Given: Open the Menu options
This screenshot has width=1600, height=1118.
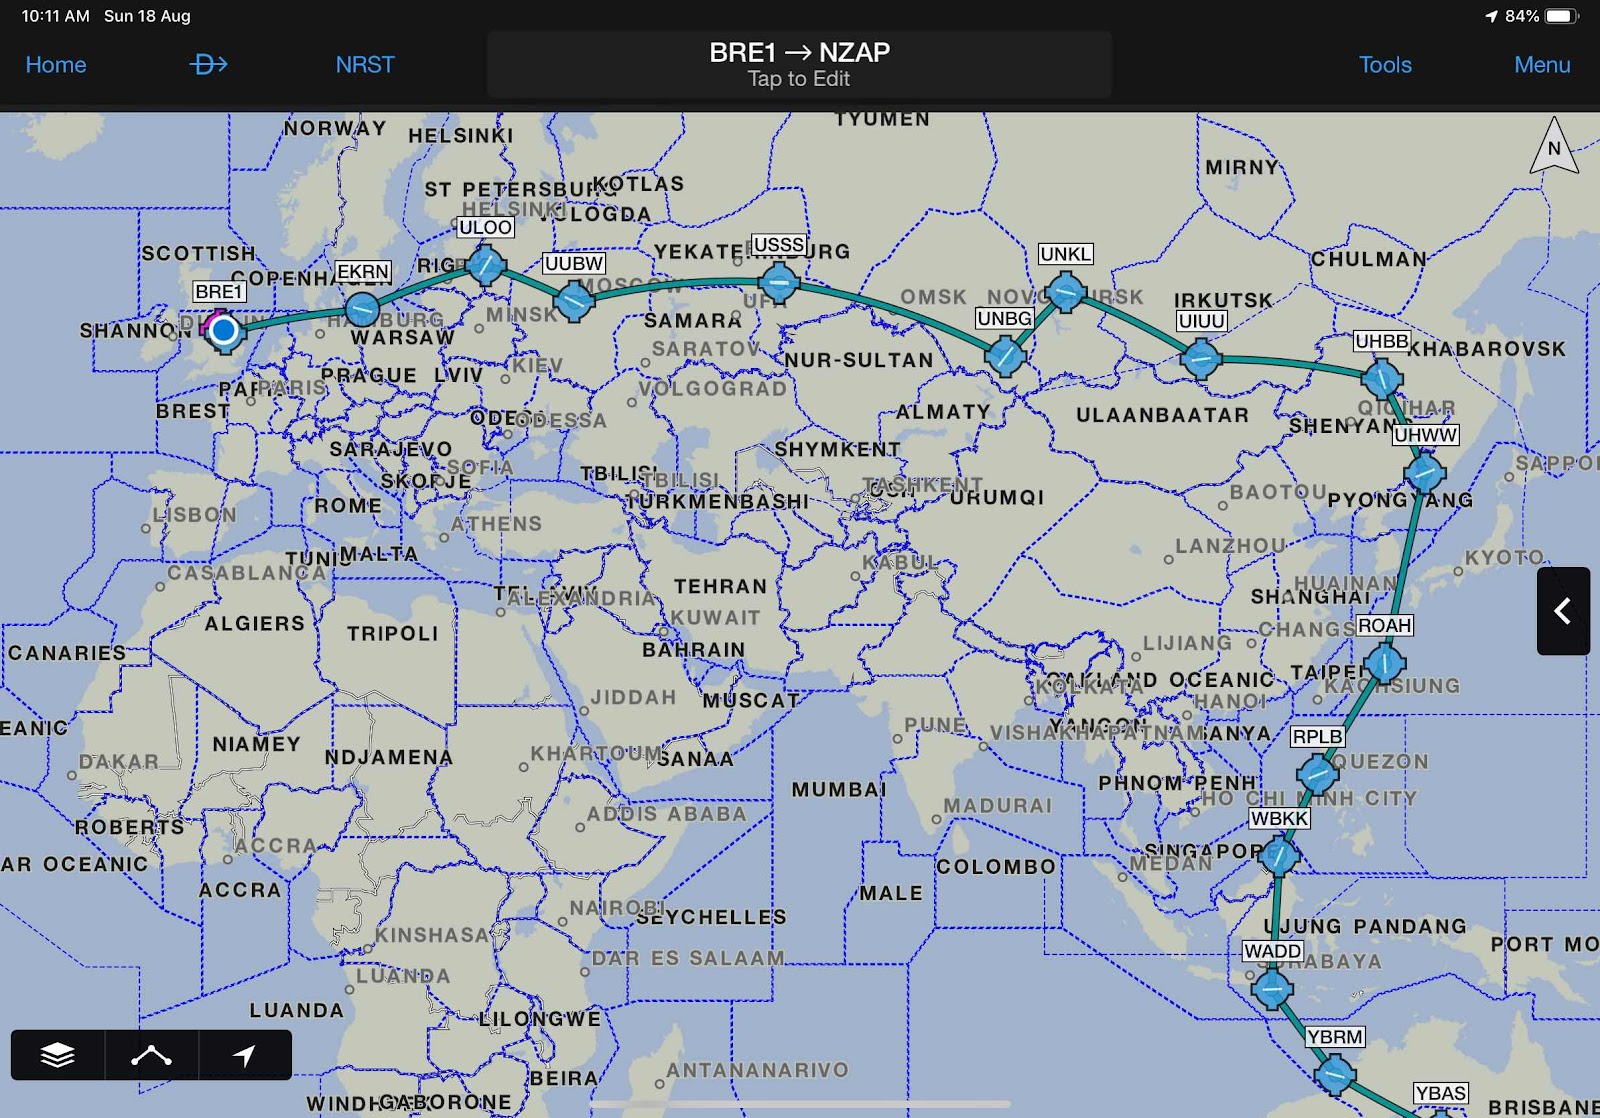Looking at the screenshot, I should click(x=1542, y=65).
